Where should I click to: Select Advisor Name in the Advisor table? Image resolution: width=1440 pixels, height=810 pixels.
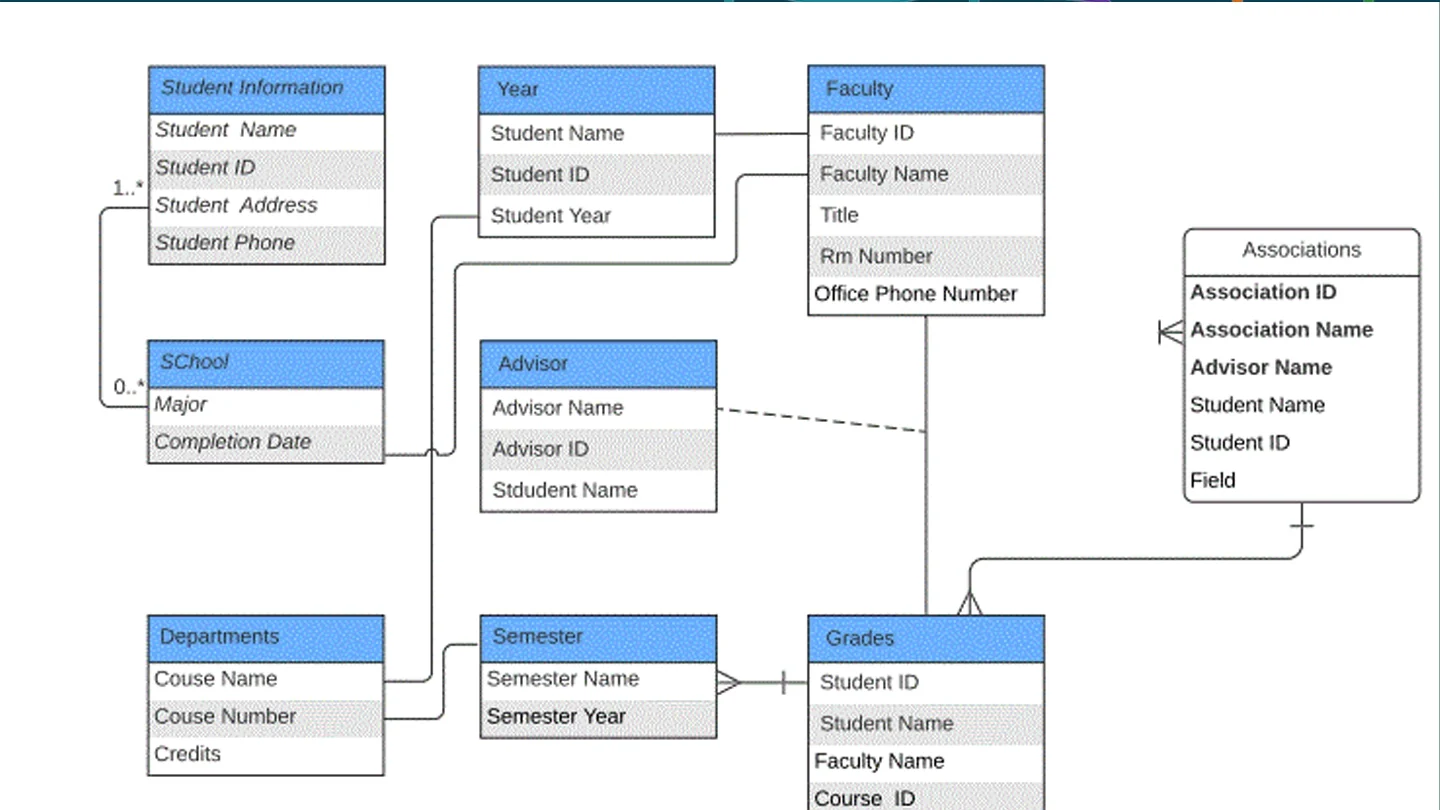pos(598,408)
